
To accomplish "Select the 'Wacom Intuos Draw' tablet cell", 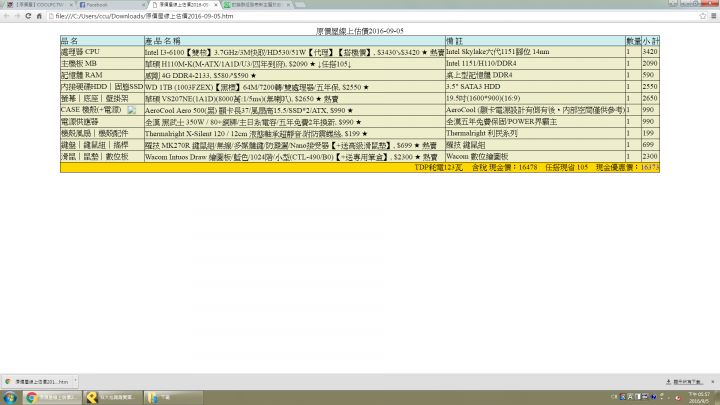I will pos(294,157).
